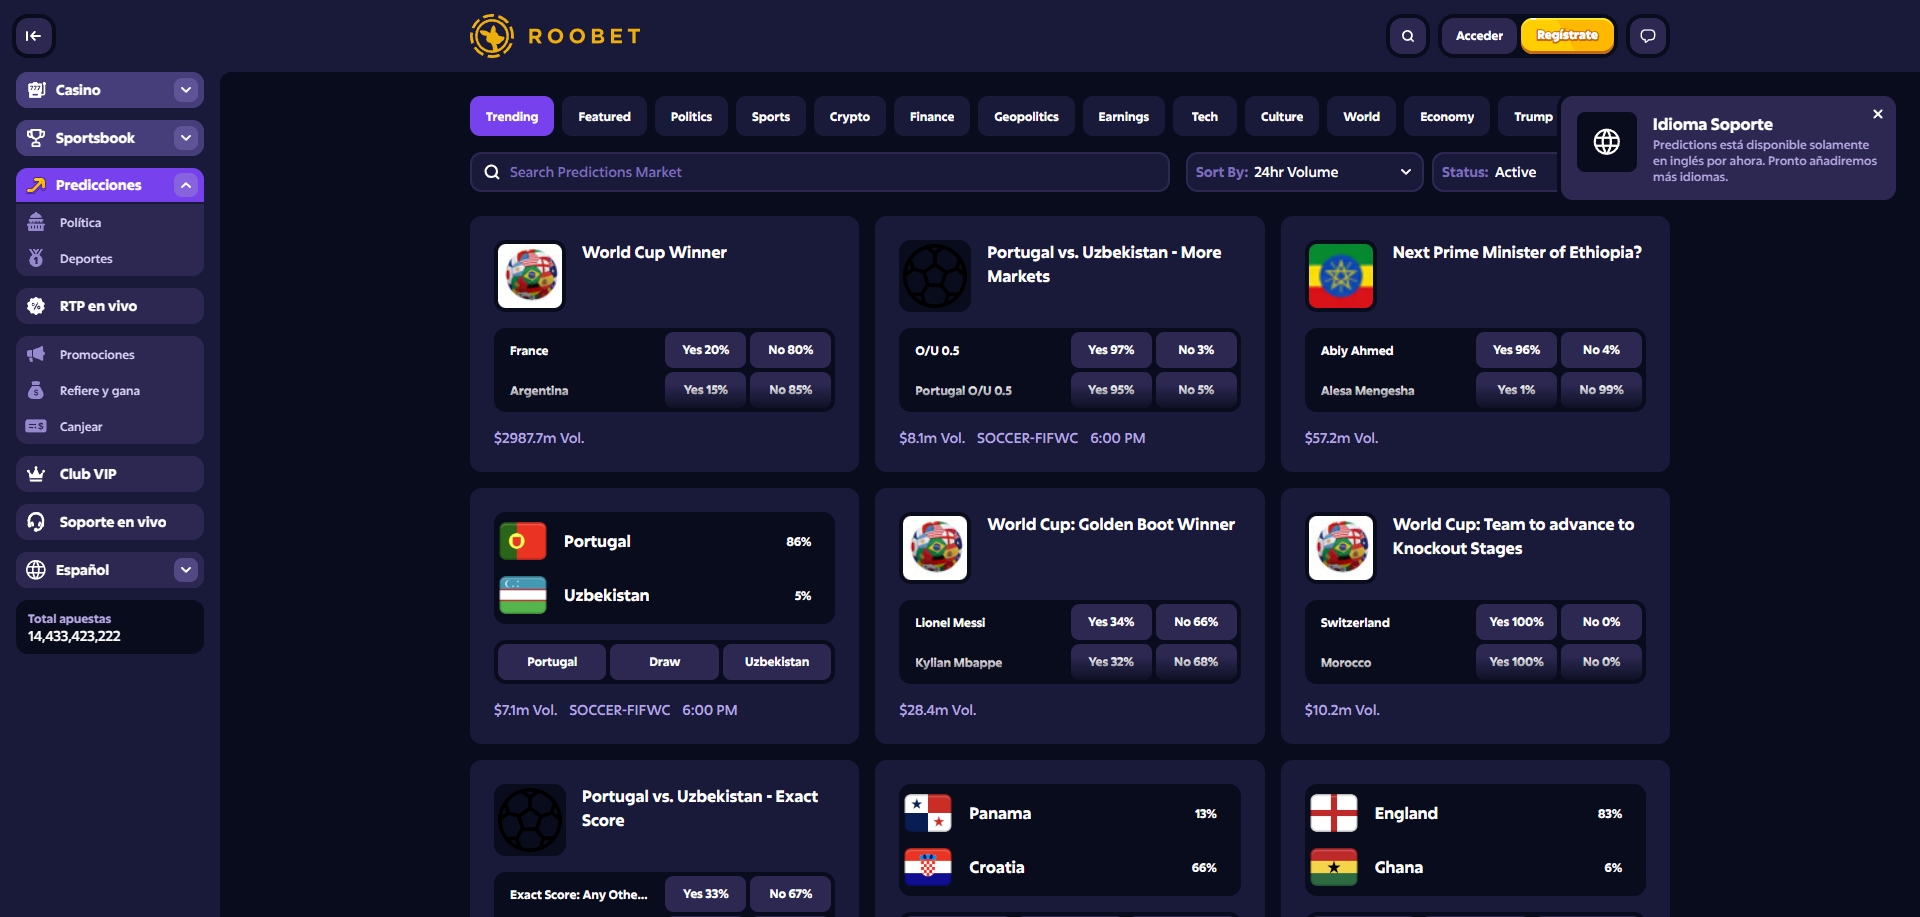Bet Yes 34% on Lionel Messi
This screenshot has width=1920, height=917.
click(x=1111, y=622)
